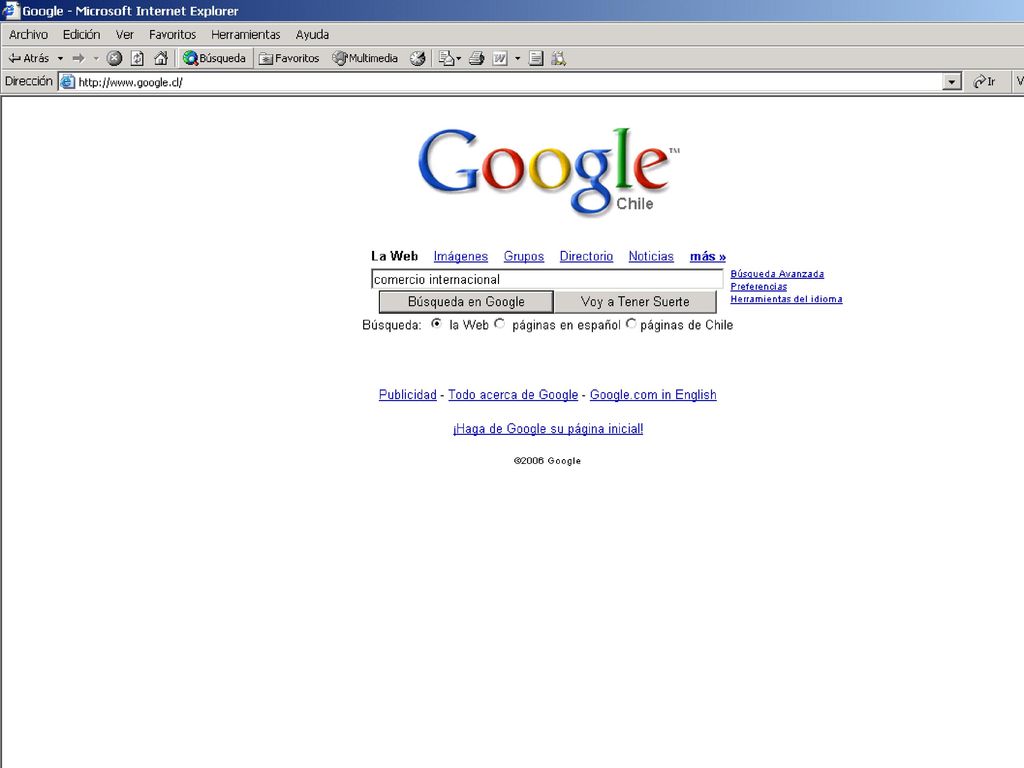Click the Atrás back arrow button

(28, 58)
